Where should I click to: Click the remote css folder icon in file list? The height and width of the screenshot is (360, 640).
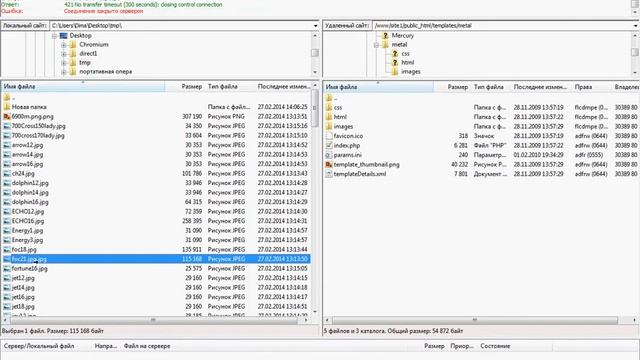click(329, 107)
